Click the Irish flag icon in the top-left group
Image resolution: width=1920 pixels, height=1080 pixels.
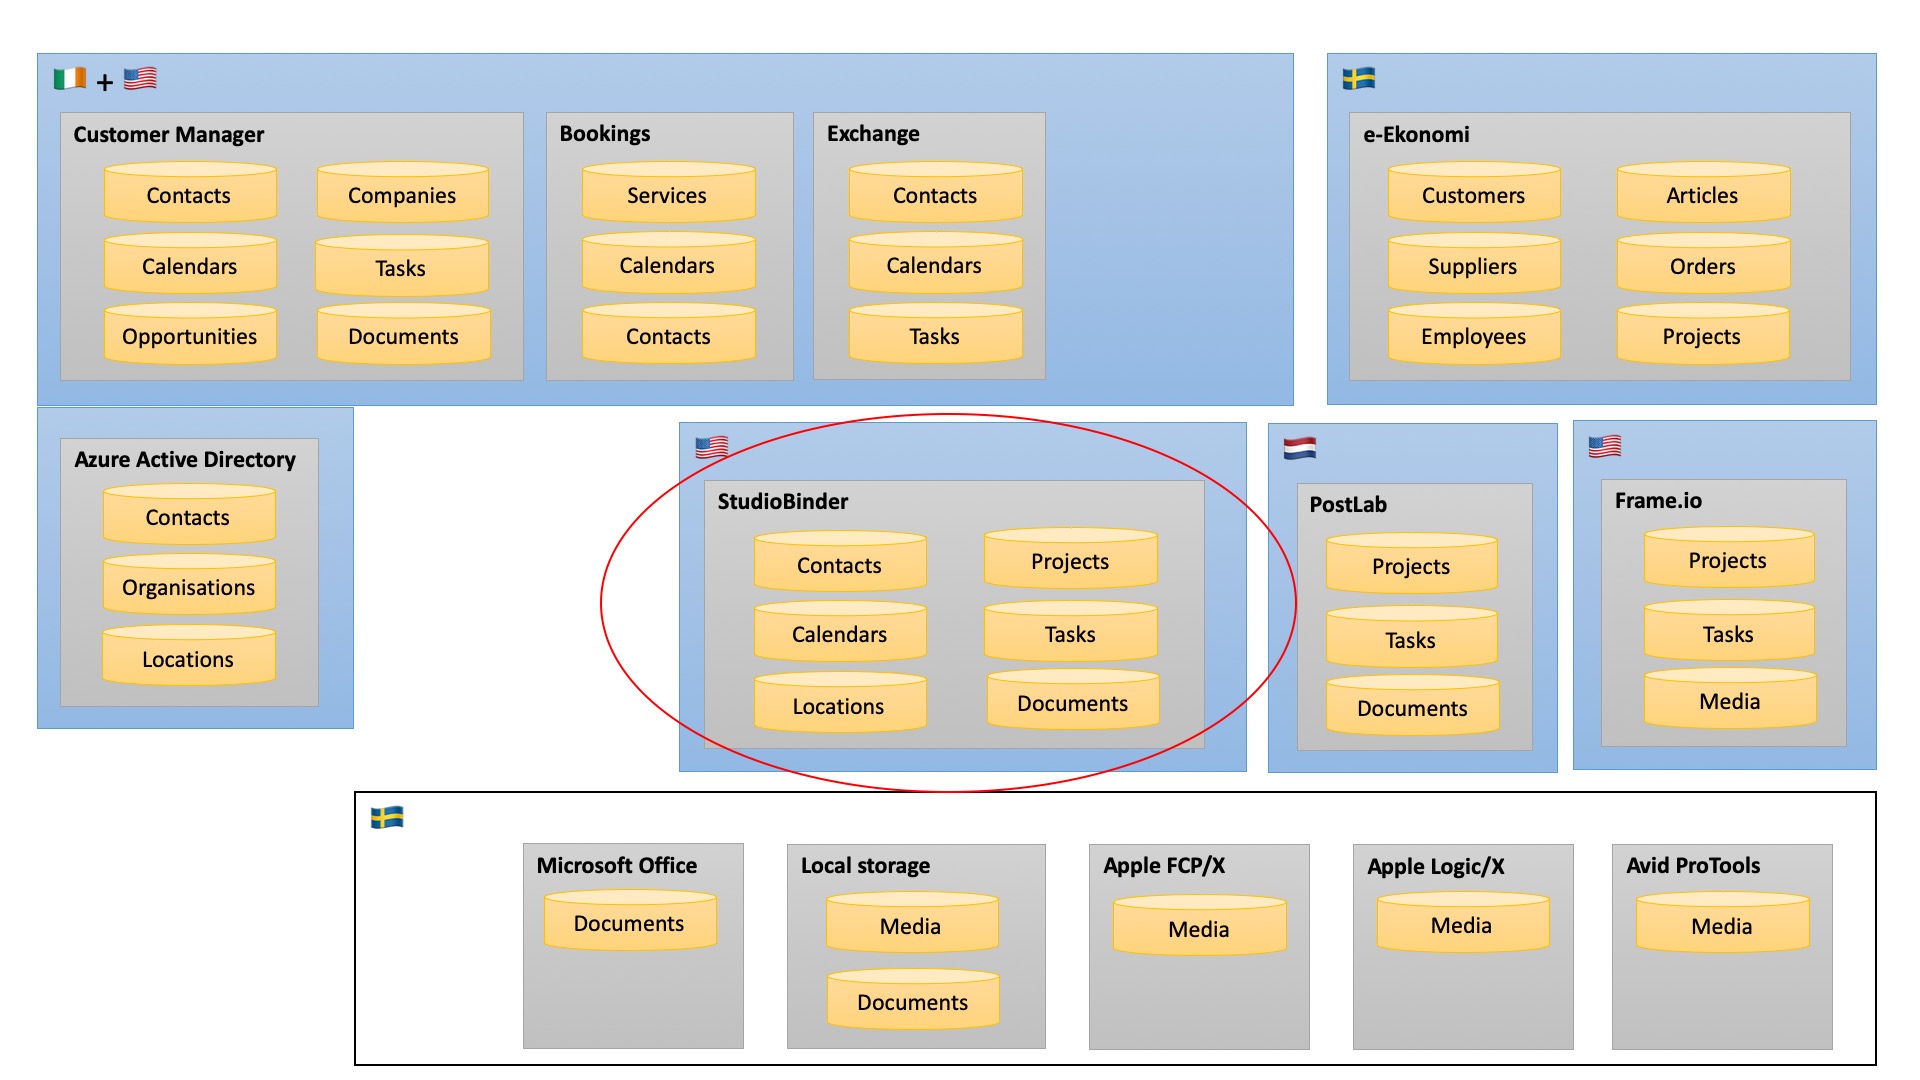click(70, 78)
